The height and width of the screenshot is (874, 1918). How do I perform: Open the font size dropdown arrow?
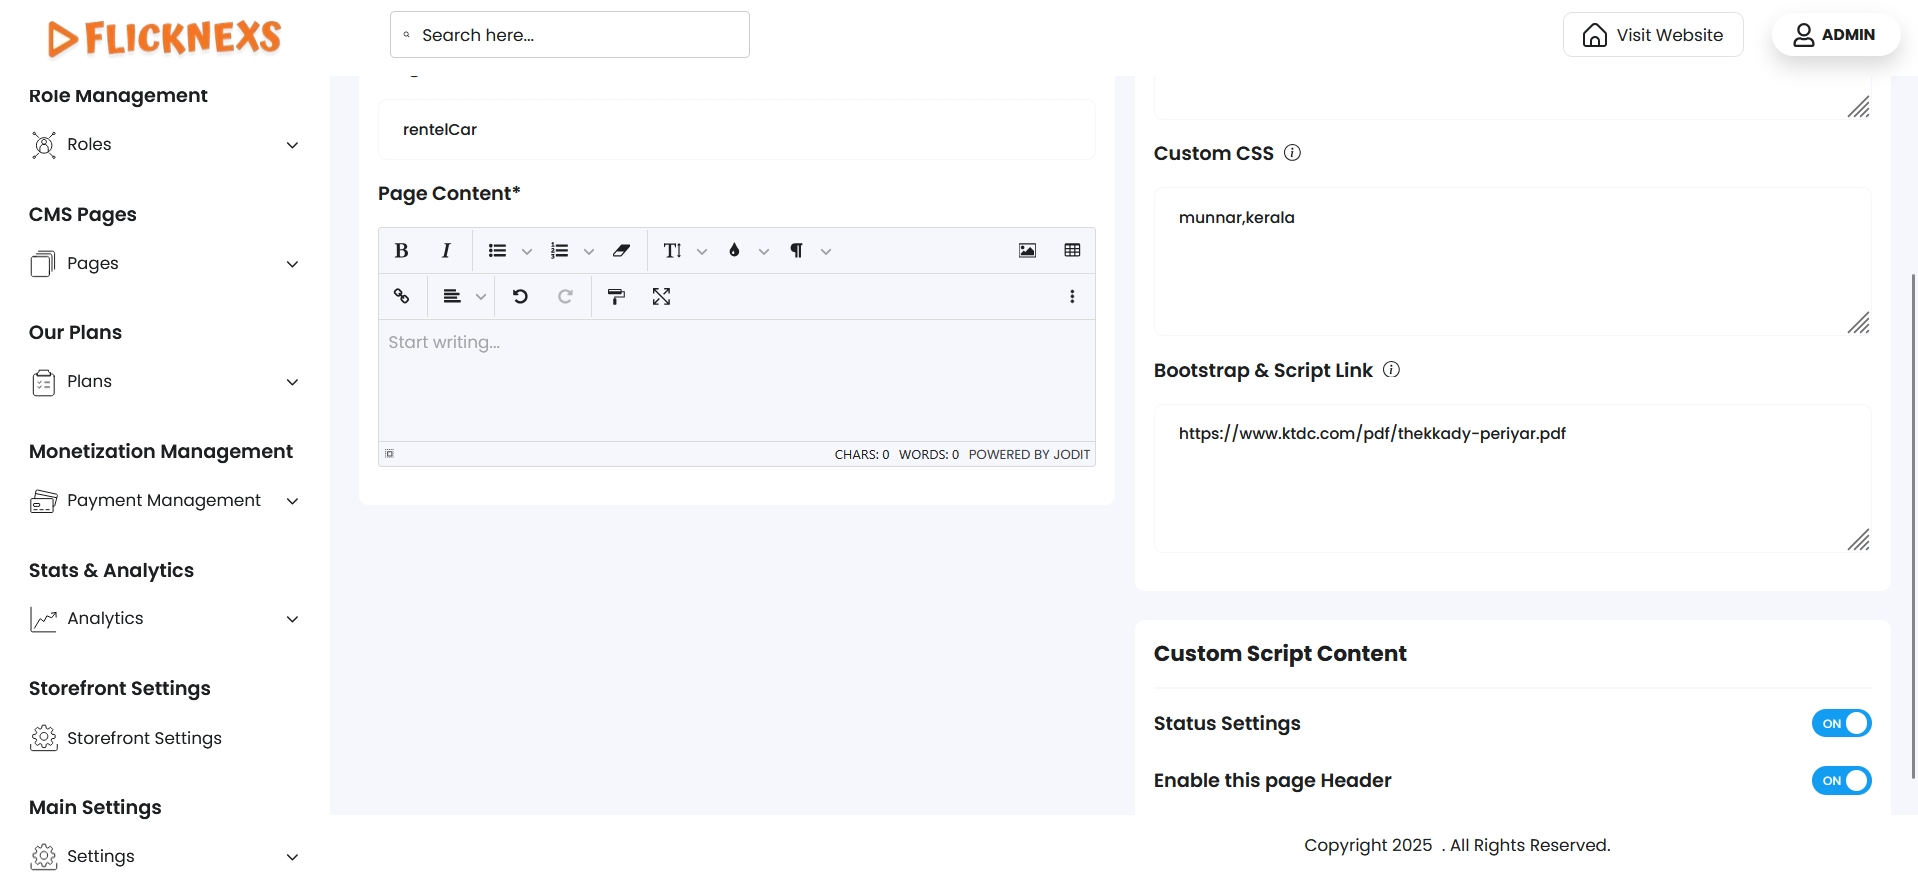pyautogui.click(x=702, y=252)
